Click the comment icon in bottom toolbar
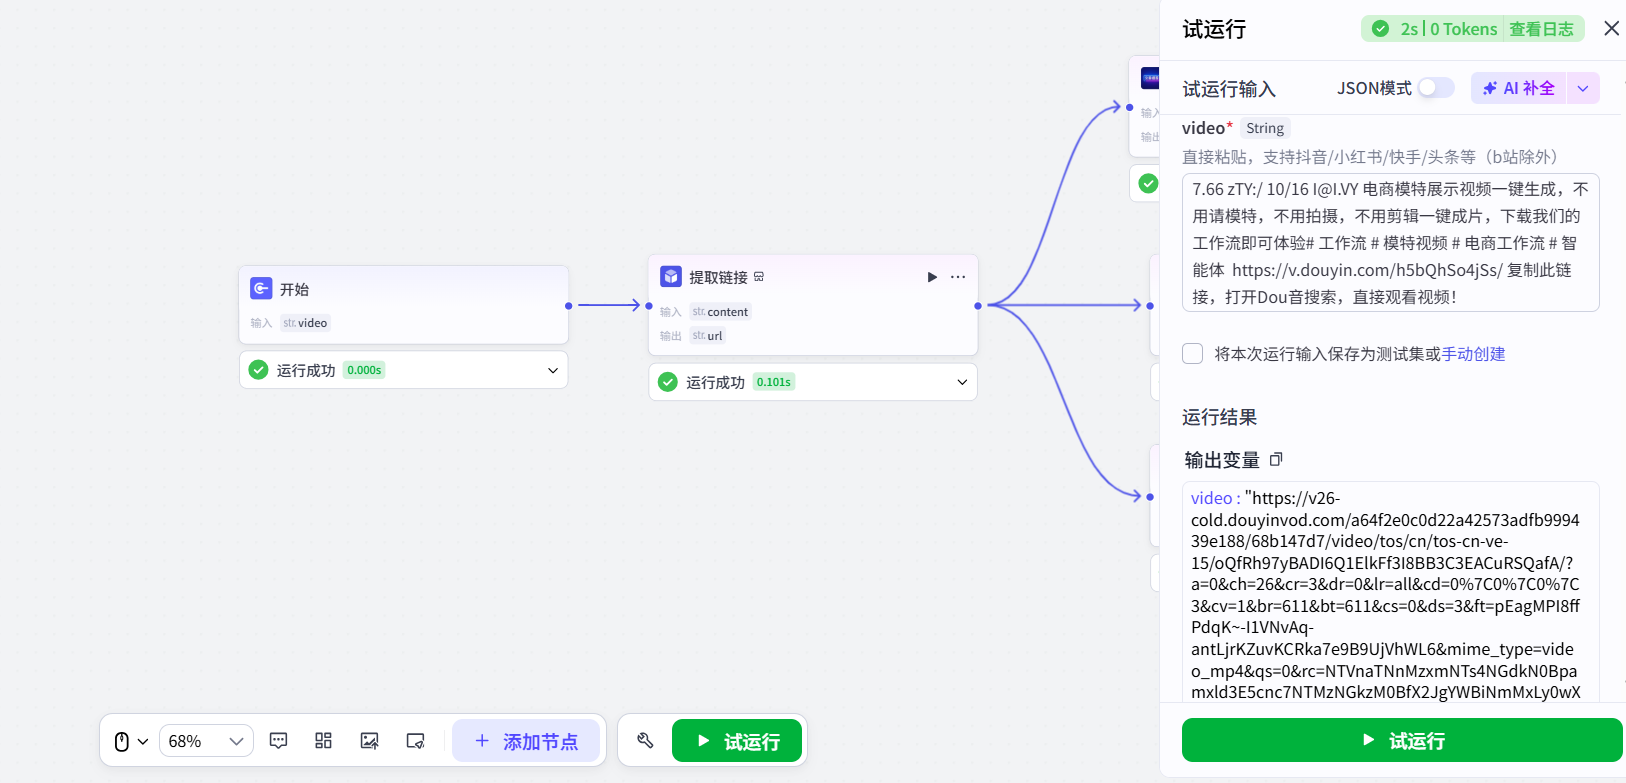1626x783 pixels. pyautogui.click(x=279, y=741)
